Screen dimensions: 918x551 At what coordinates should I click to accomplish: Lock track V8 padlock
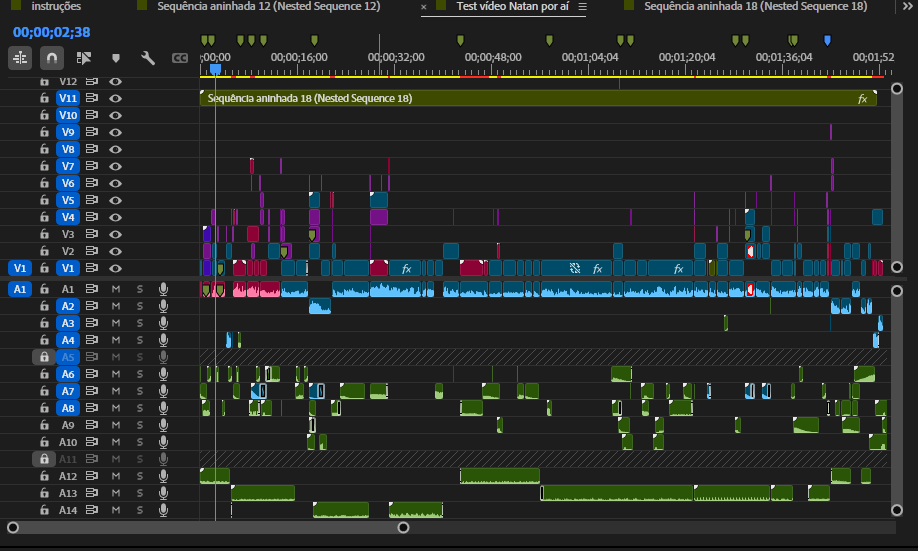[x=44, y=149]
